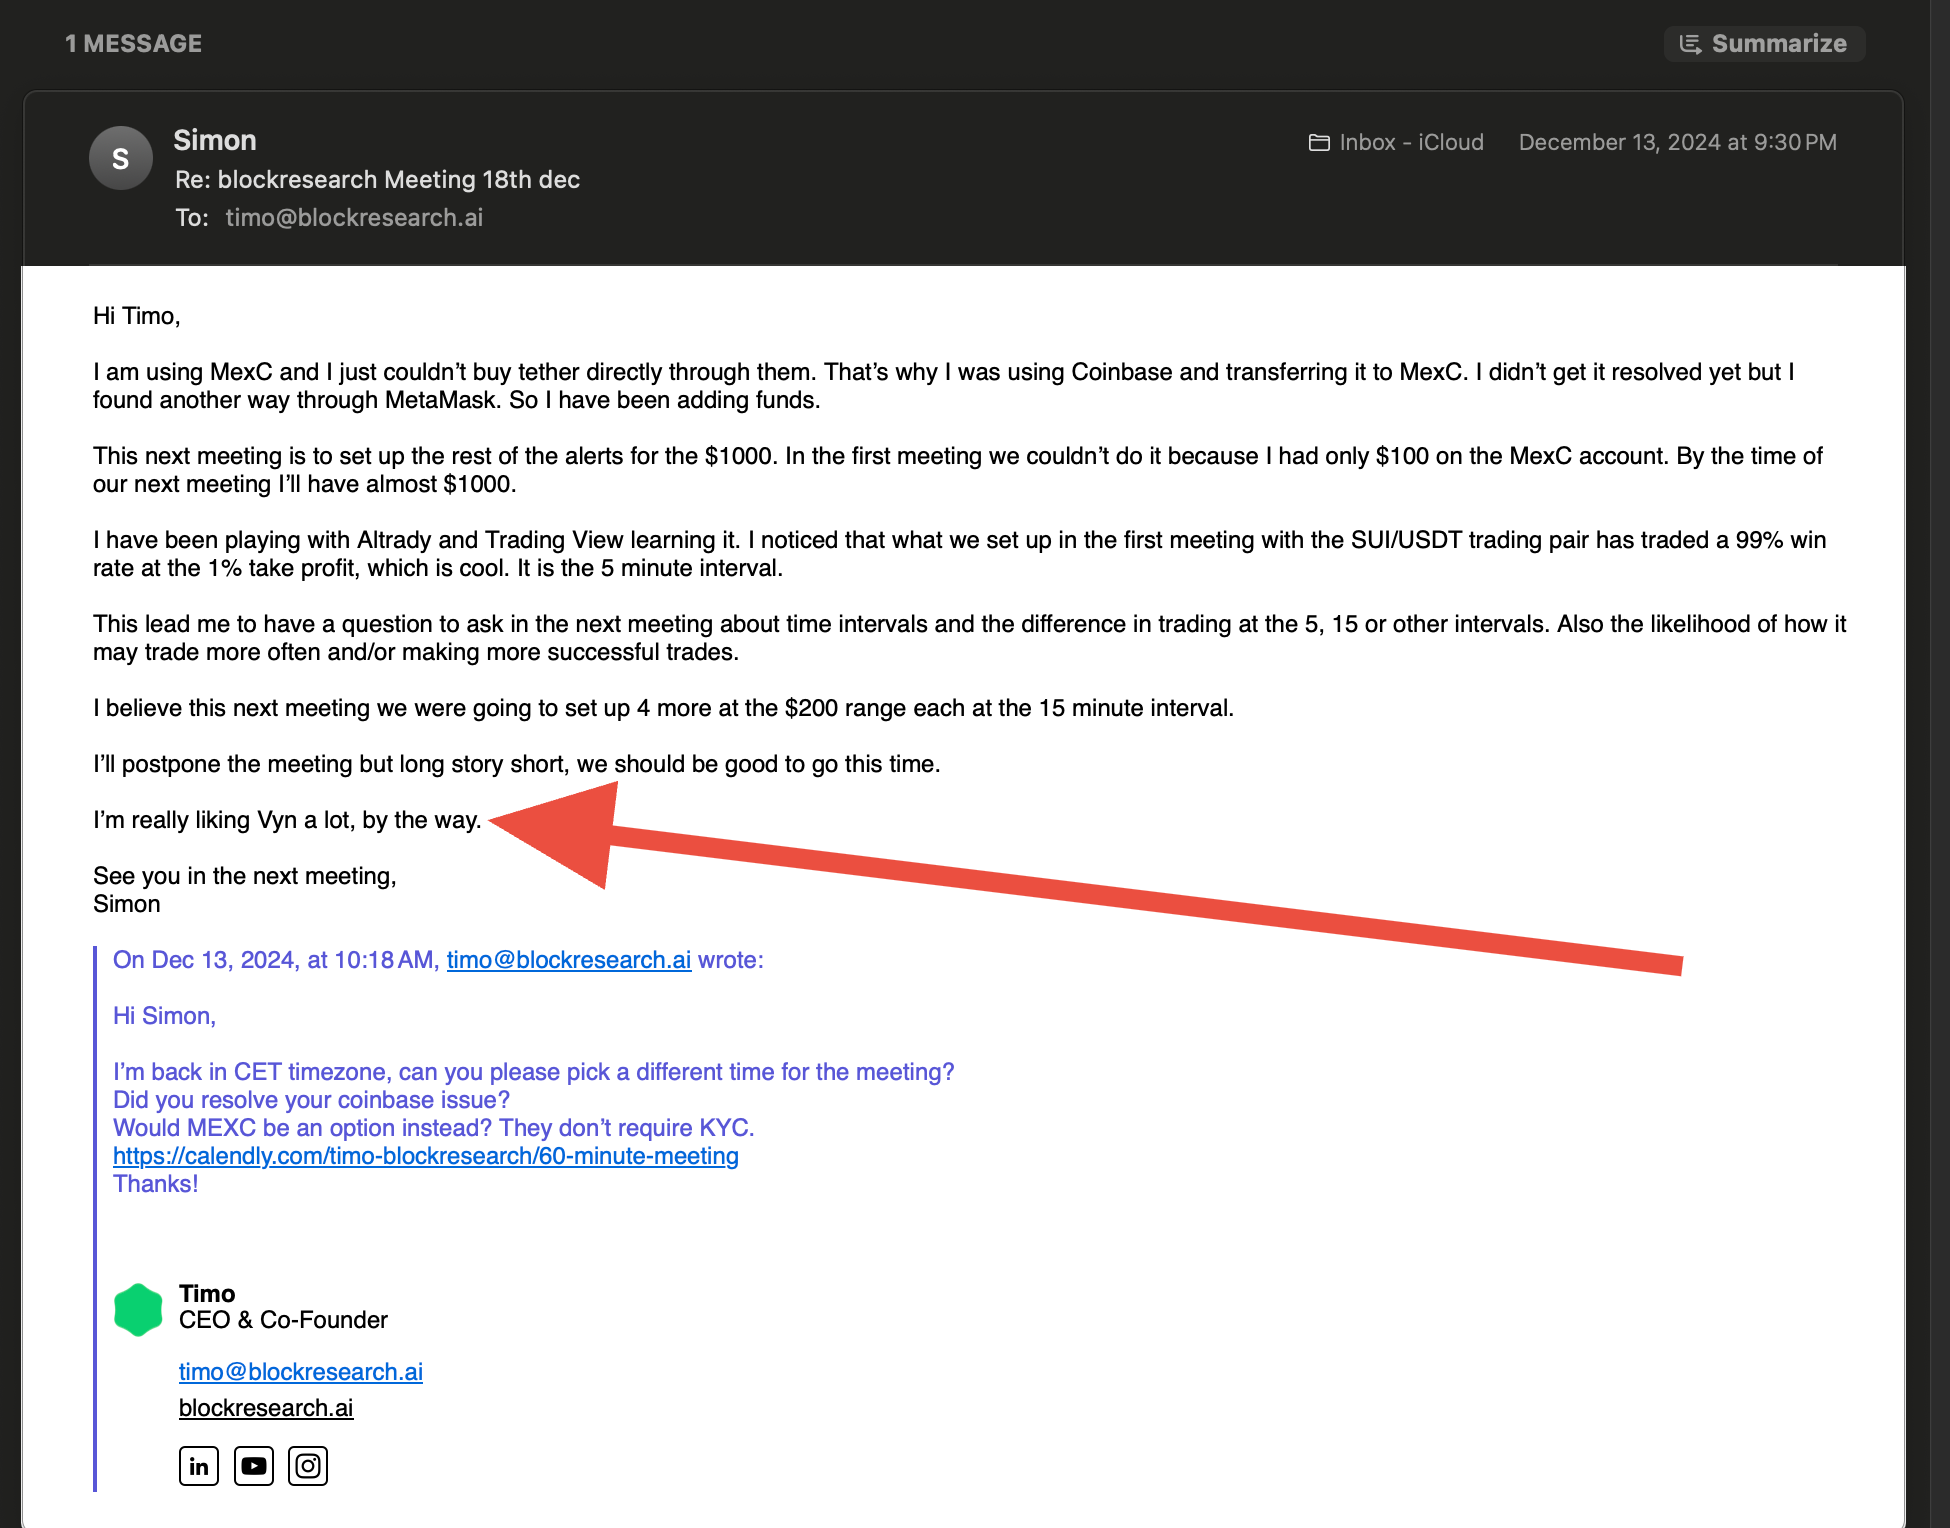Click the 1 MESSAGE header label
The width and height of the screenshot is (1950, 1528).
[133, 44]
